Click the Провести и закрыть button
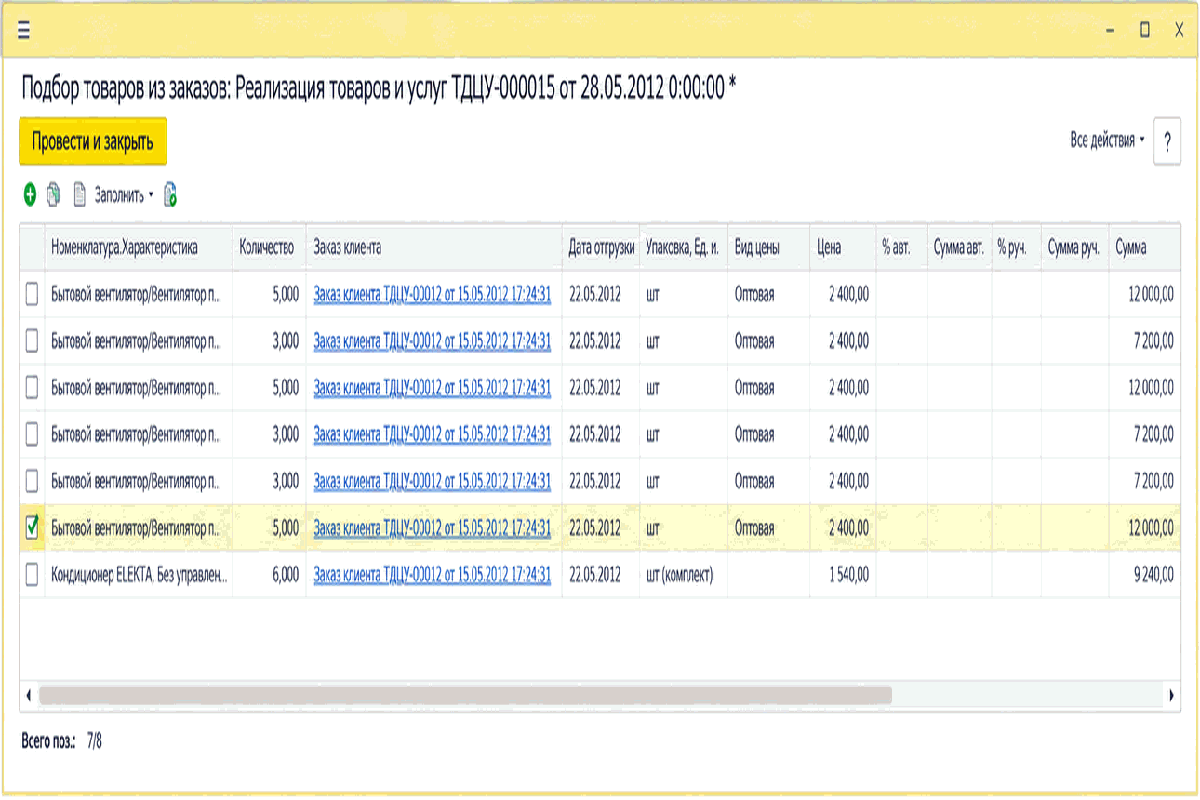 click(x=93, y=142)
